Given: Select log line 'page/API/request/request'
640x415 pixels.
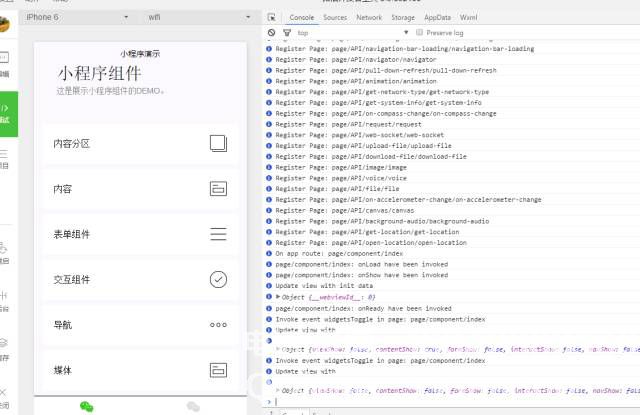Looking at the screenshot, I should [x=348, y=124].
